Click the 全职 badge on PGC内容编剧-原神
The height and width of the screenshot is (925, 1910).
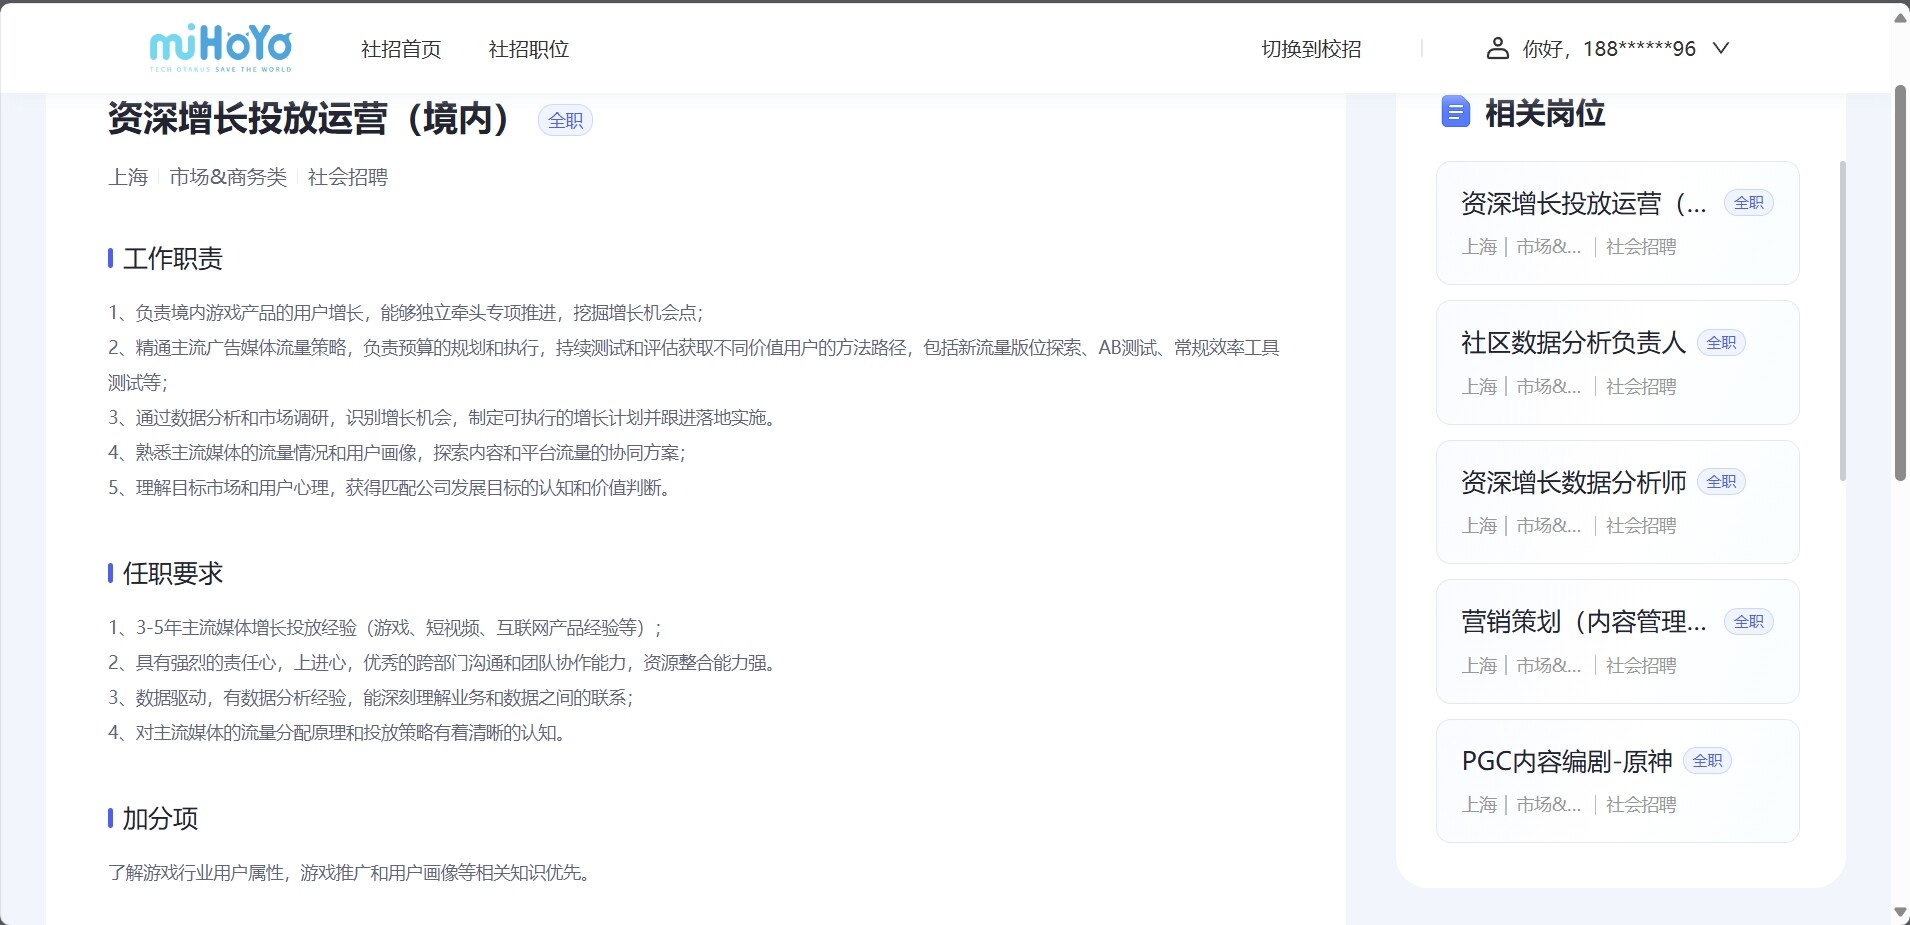click(1707, 761)
